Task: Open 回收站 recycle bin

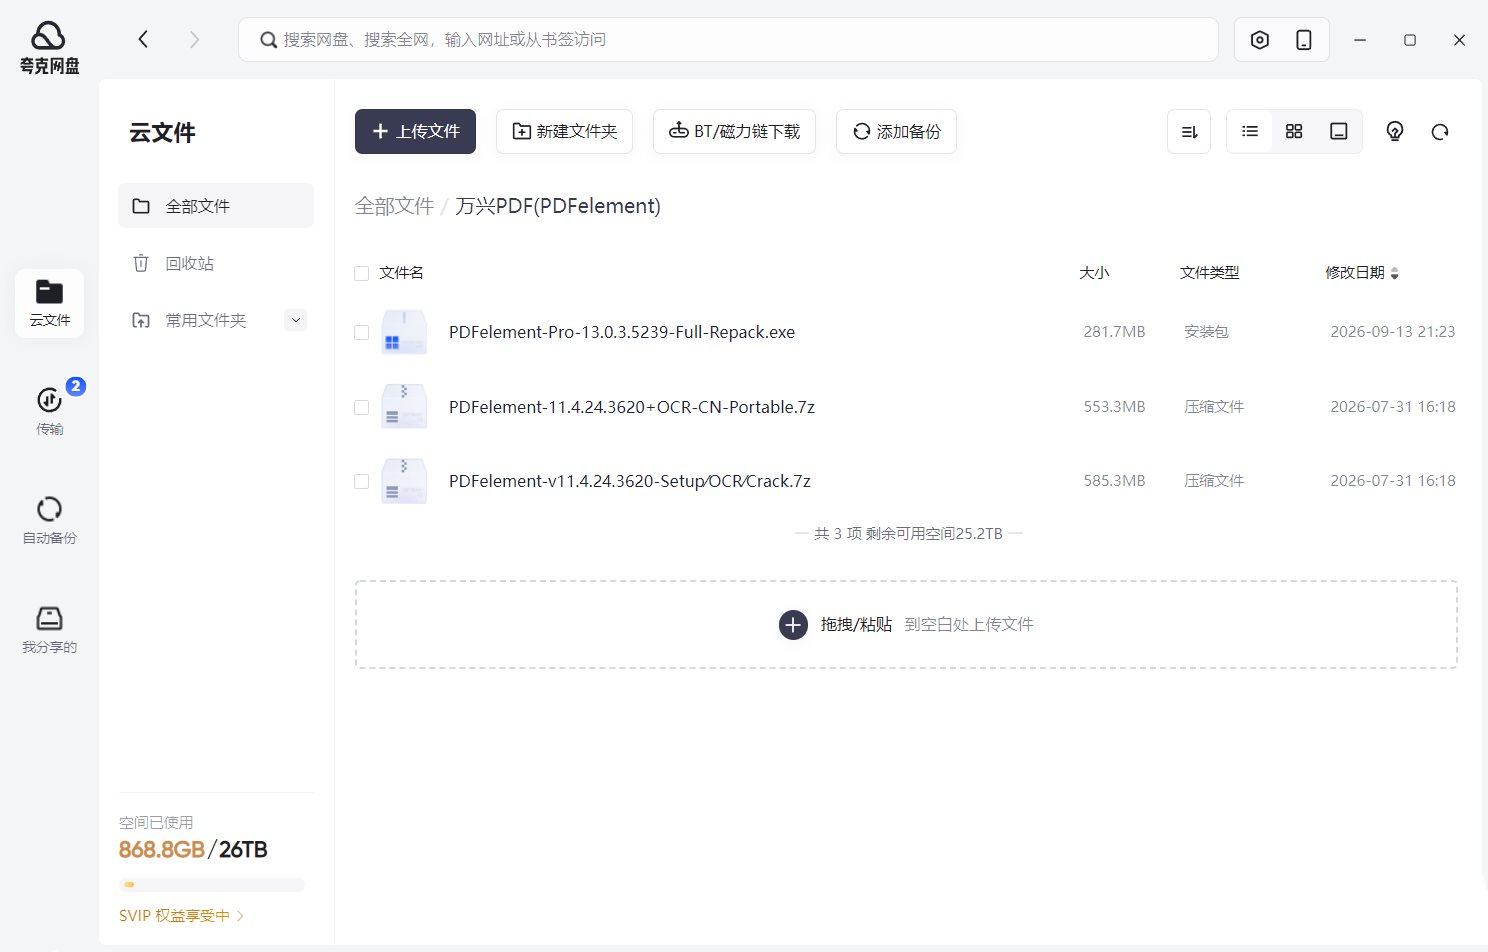Action: click(216, 263)
